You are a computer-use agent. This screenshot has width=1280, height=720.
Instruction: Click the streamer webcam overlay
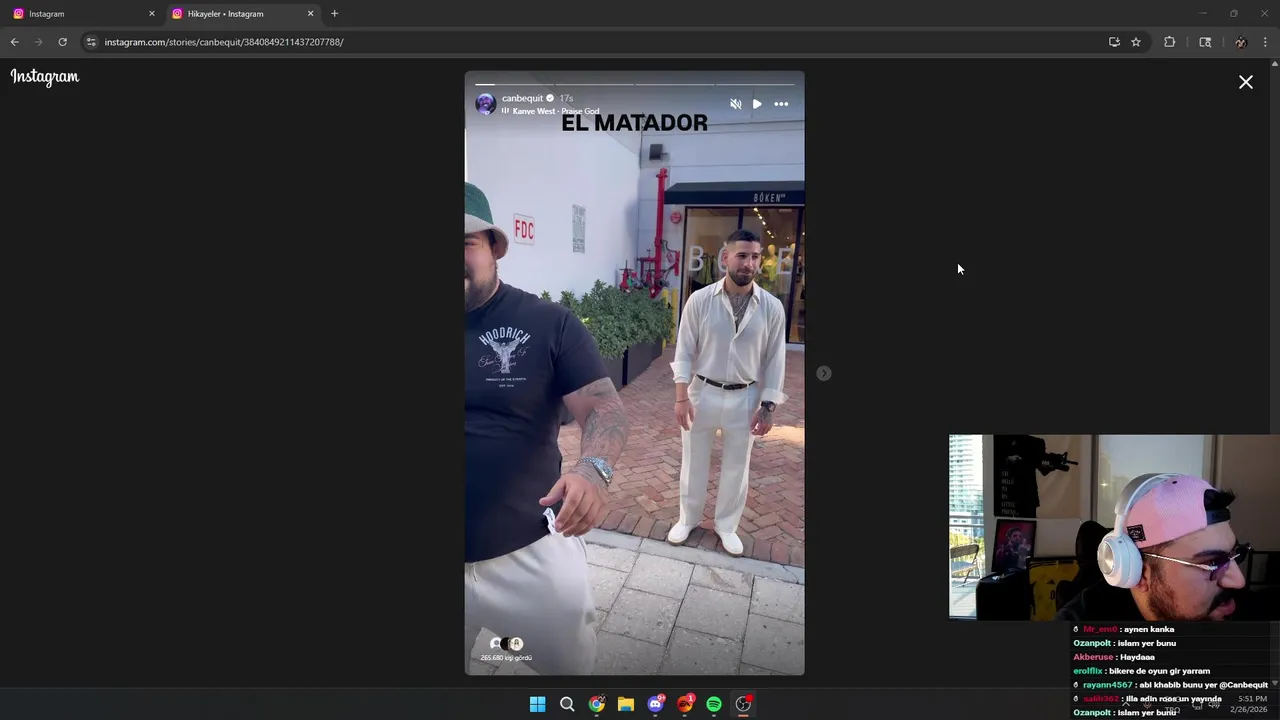pyautogui.click(x=1114, y=527)
